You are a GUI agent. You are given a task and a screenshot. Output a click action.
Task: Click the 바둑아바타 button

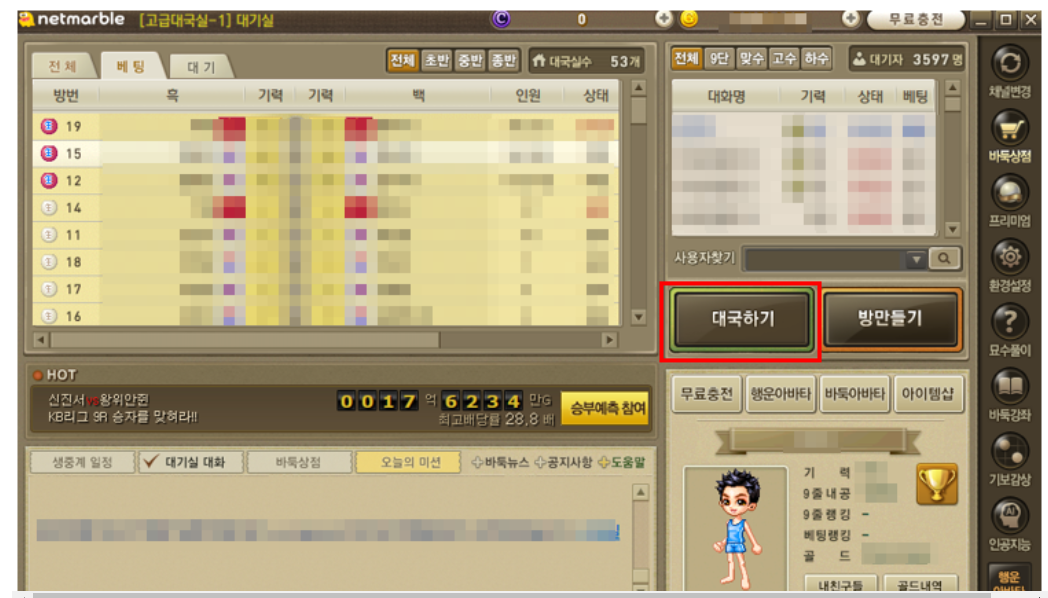[855, 394]
